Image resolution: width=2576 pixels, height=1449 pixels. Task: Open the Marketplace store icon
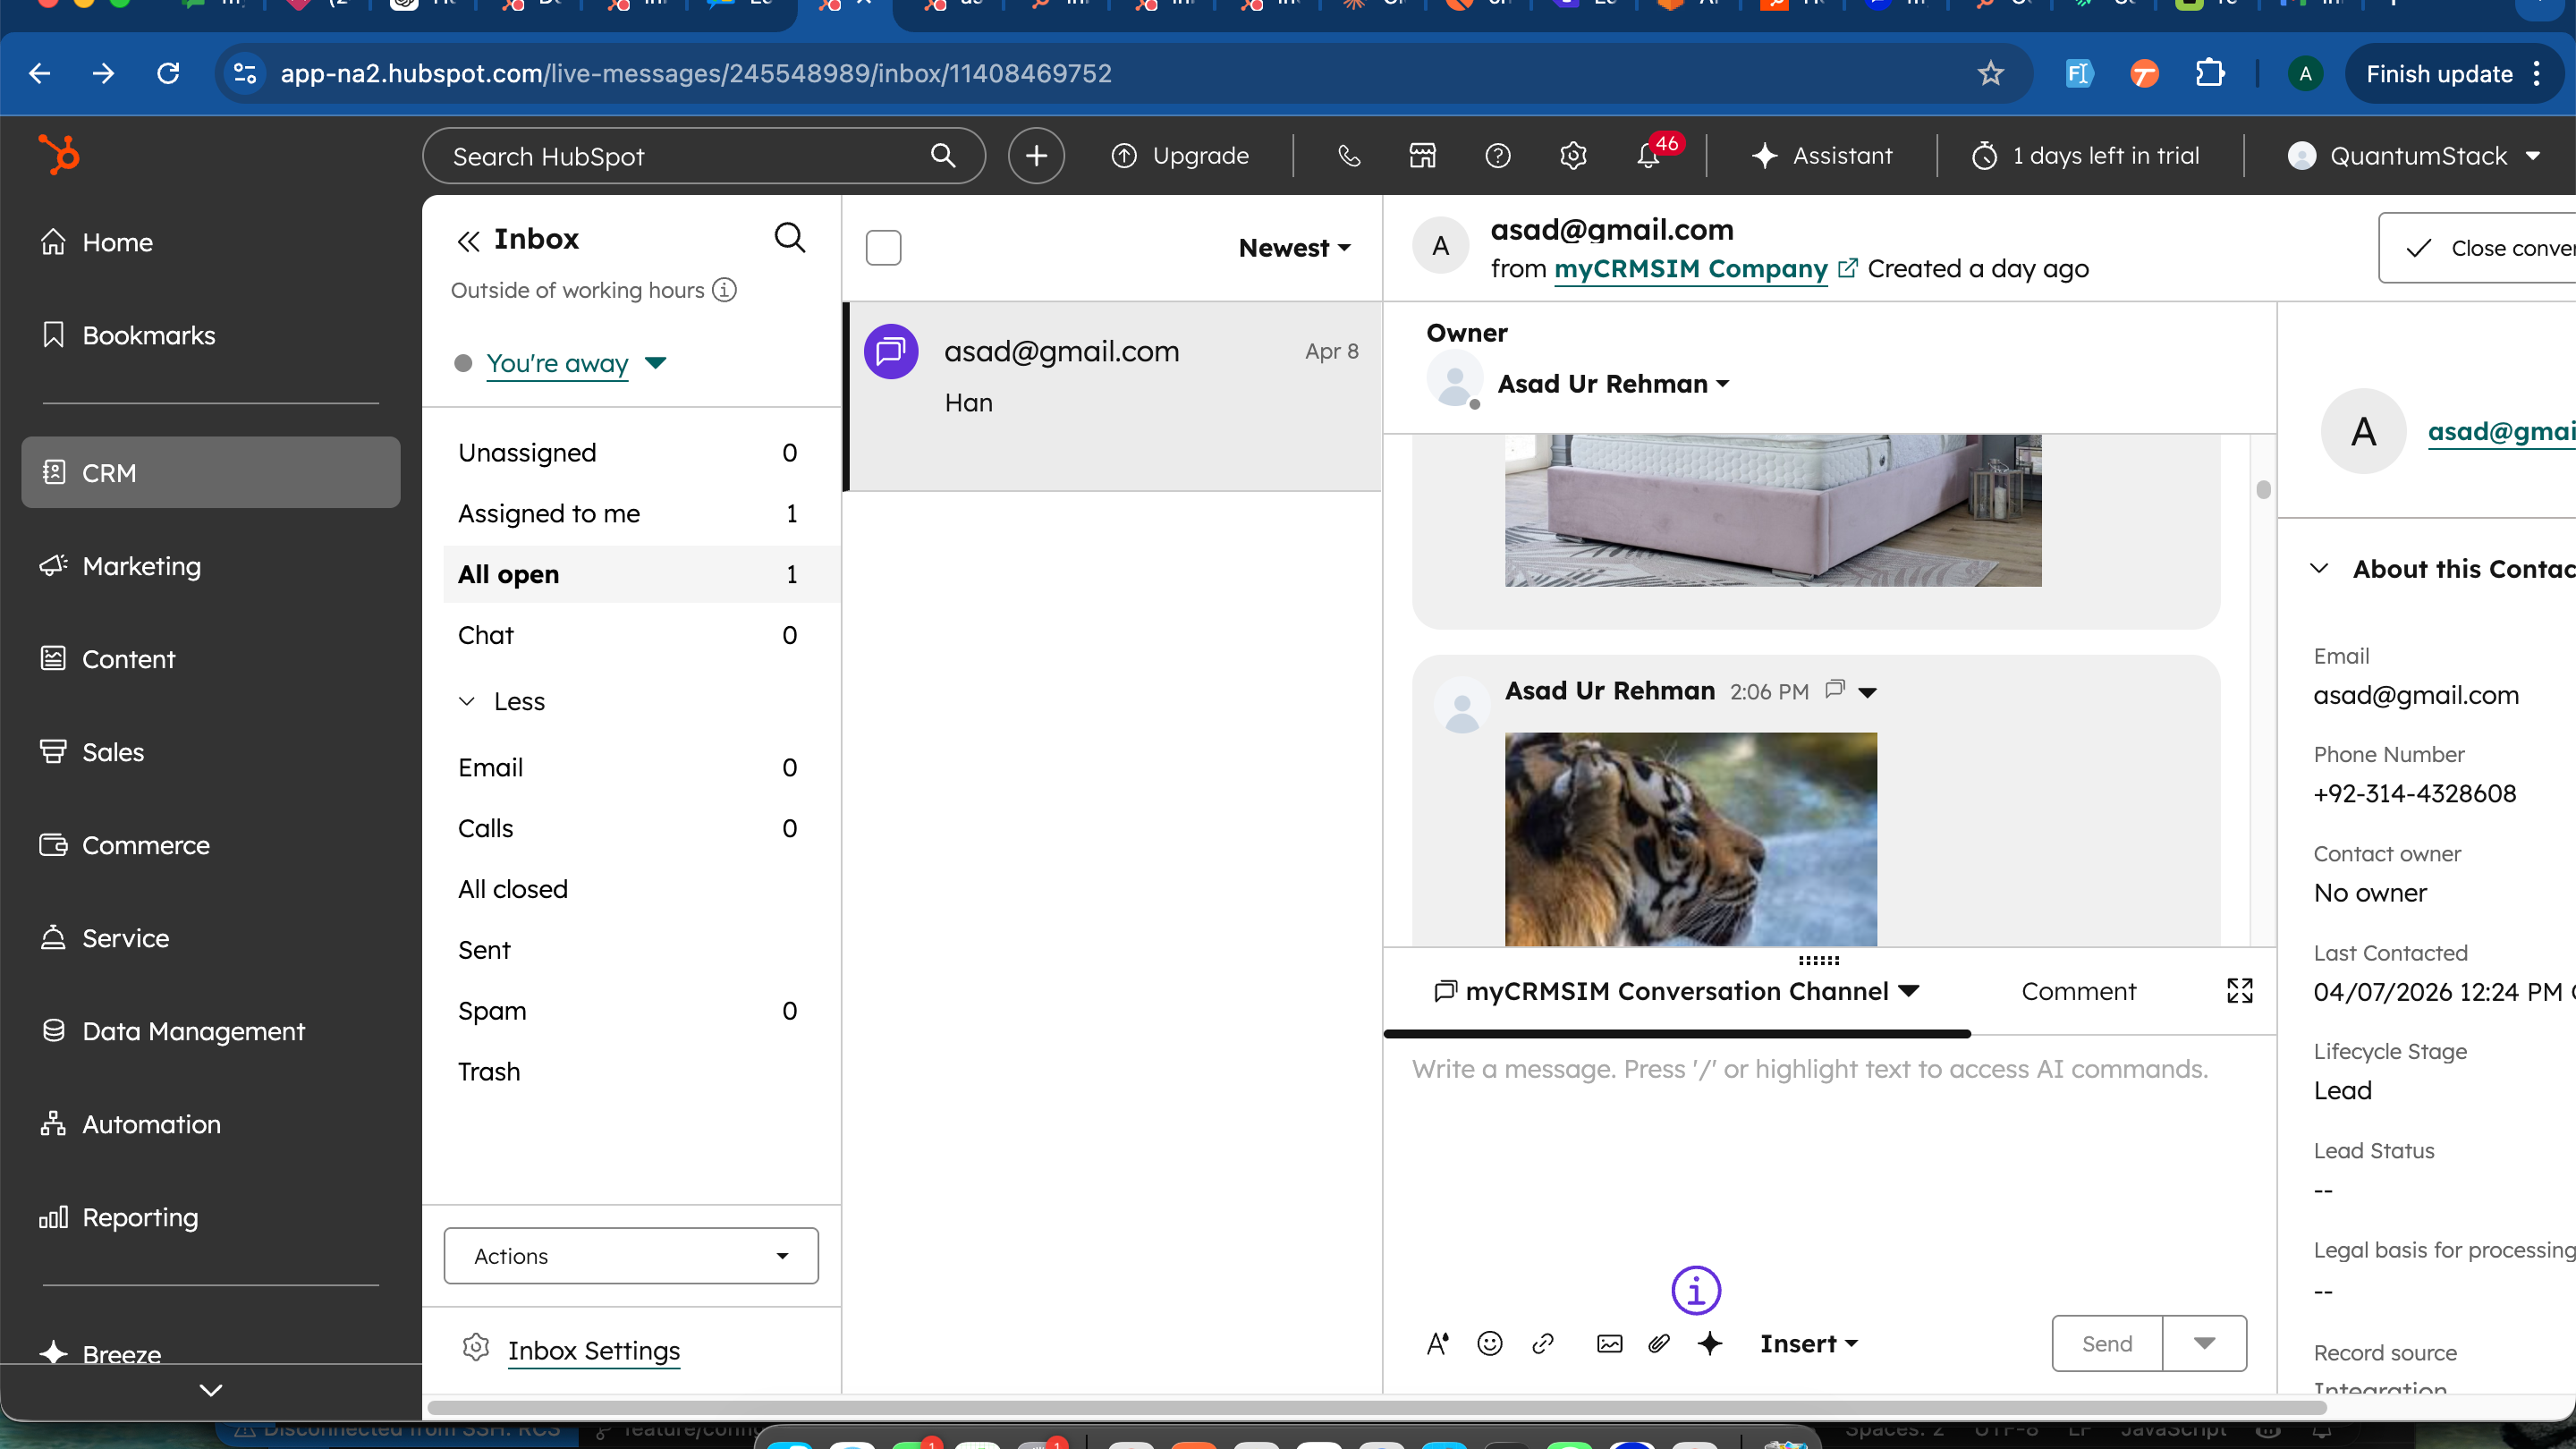[x=1422, y=155]
